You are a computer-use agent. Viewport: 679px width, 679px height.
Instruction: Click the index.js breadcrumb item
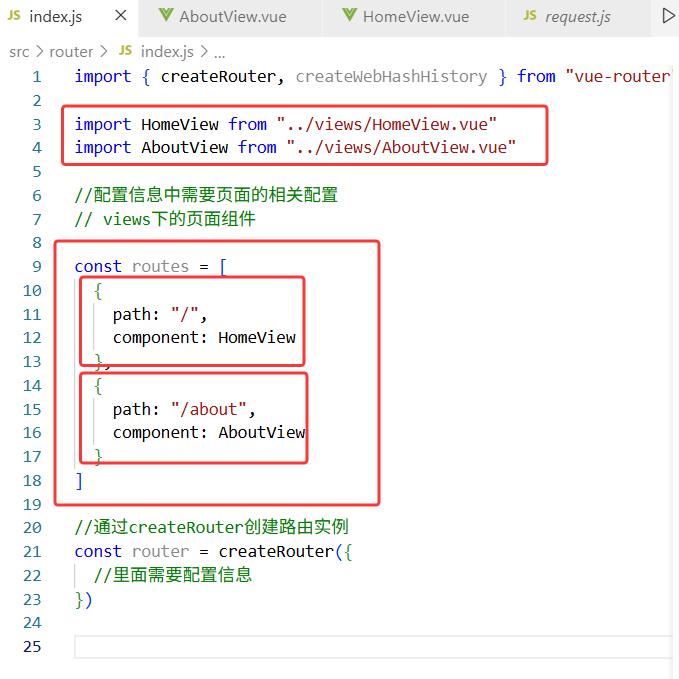click(x=167, y=52)
